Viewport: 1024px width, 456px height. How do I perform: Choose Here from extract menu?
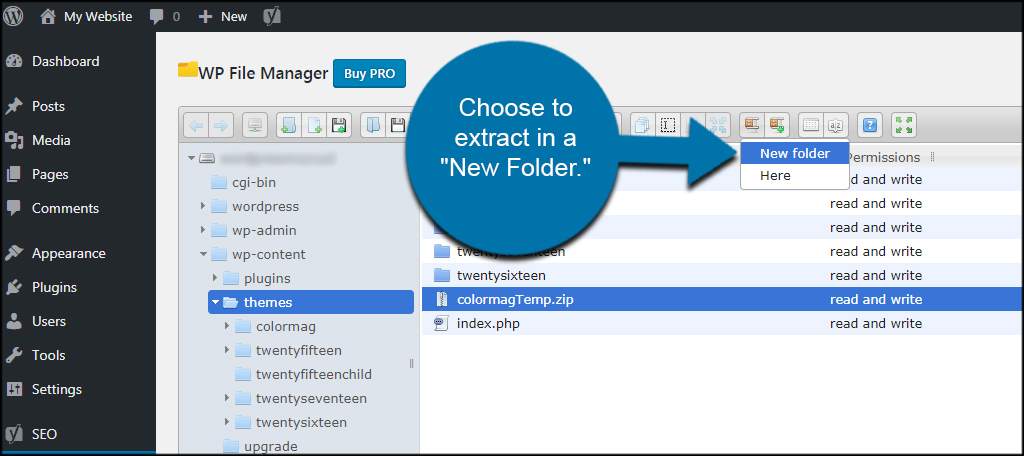[x=795, y=176]
